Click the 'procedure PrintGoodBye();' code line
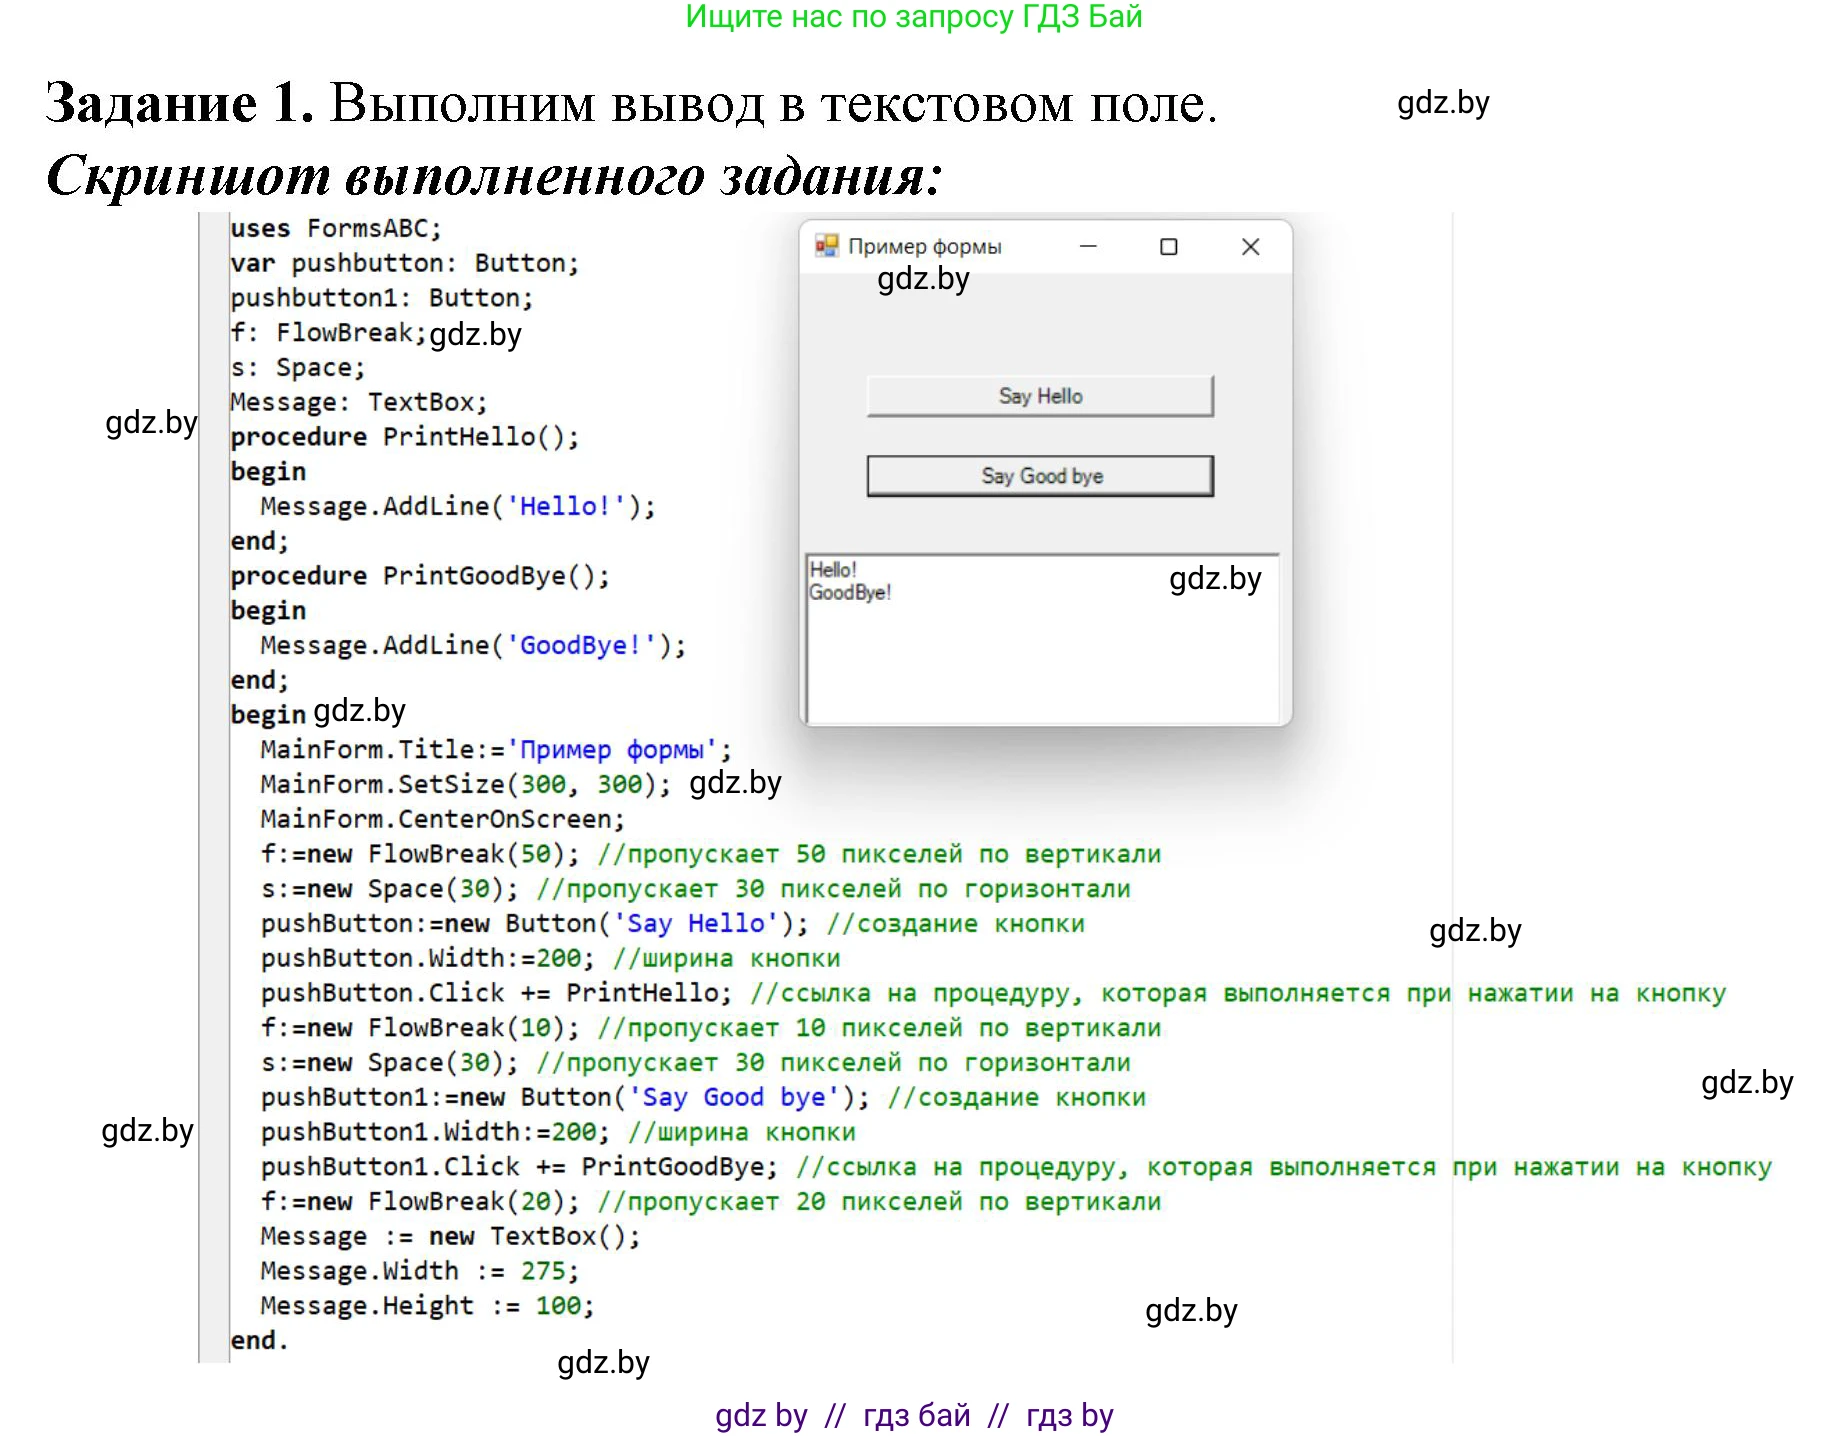Viewport: 1831px width, 1436px height. coord(419,576)
